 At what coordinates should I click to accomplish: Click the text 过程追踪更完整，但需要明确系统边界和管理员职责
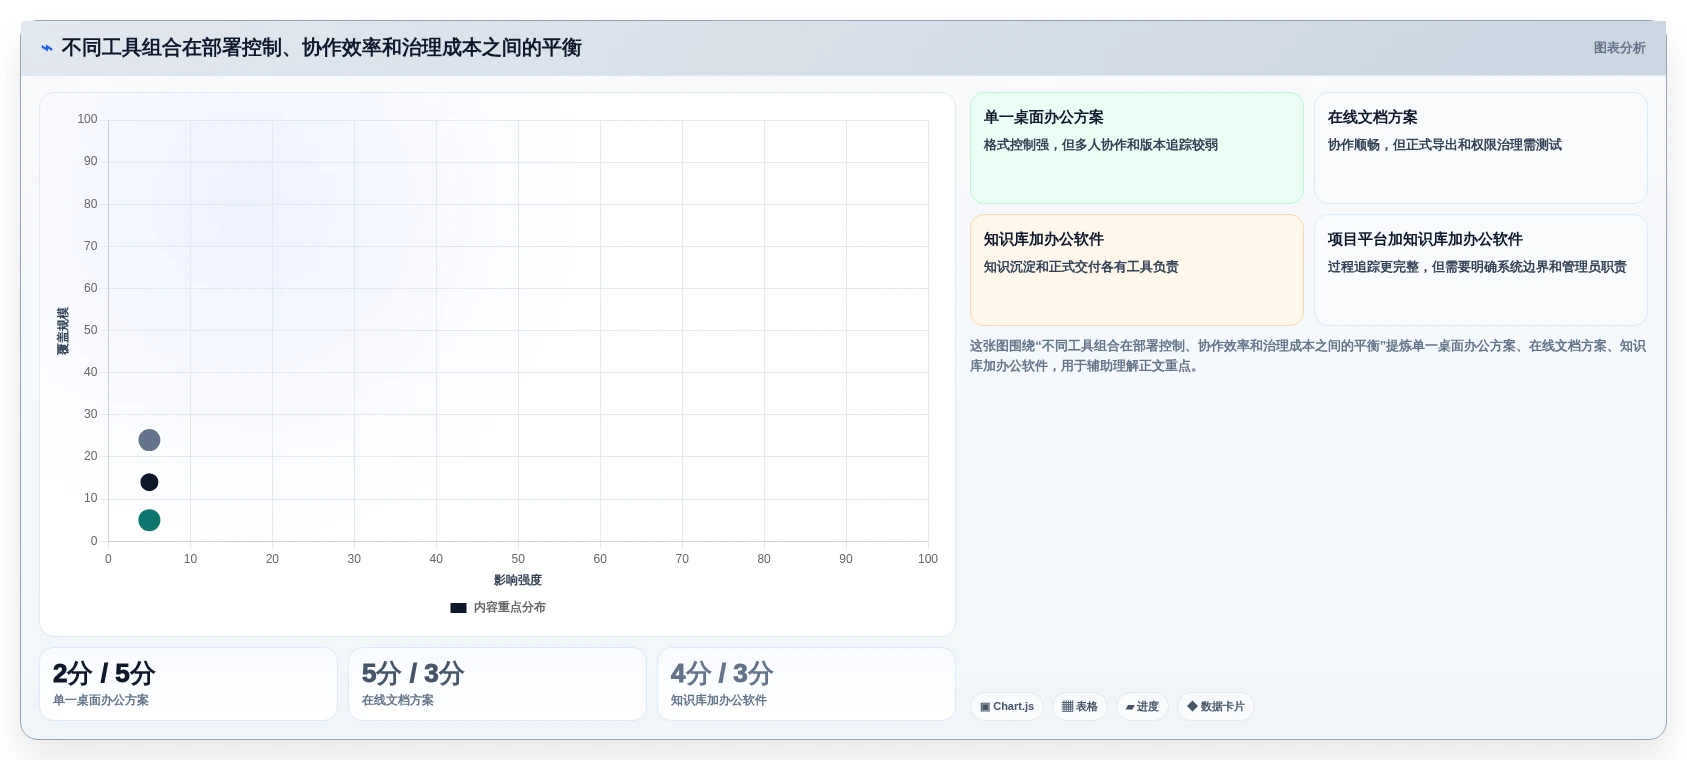1477,267
